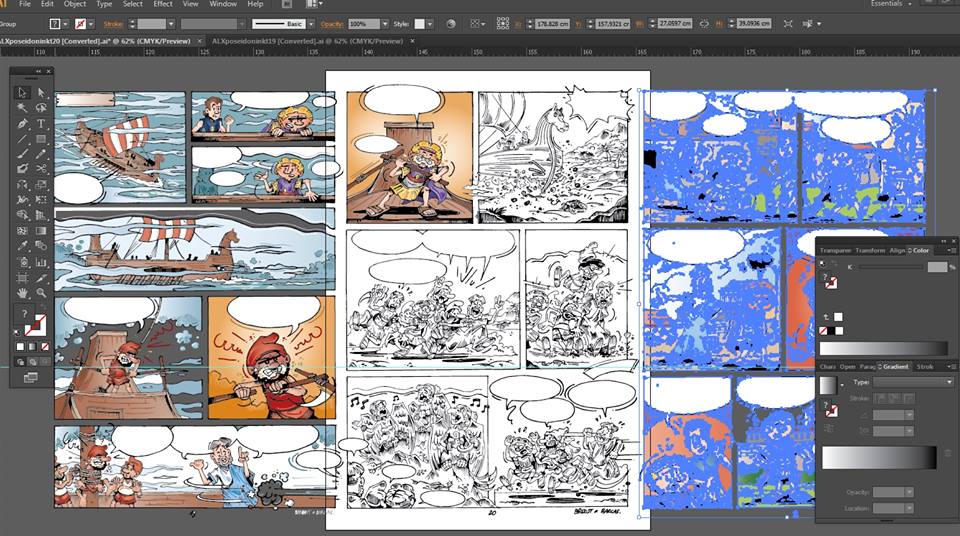Click the Recolor Artwork icon in control bar

coord(450,23)
